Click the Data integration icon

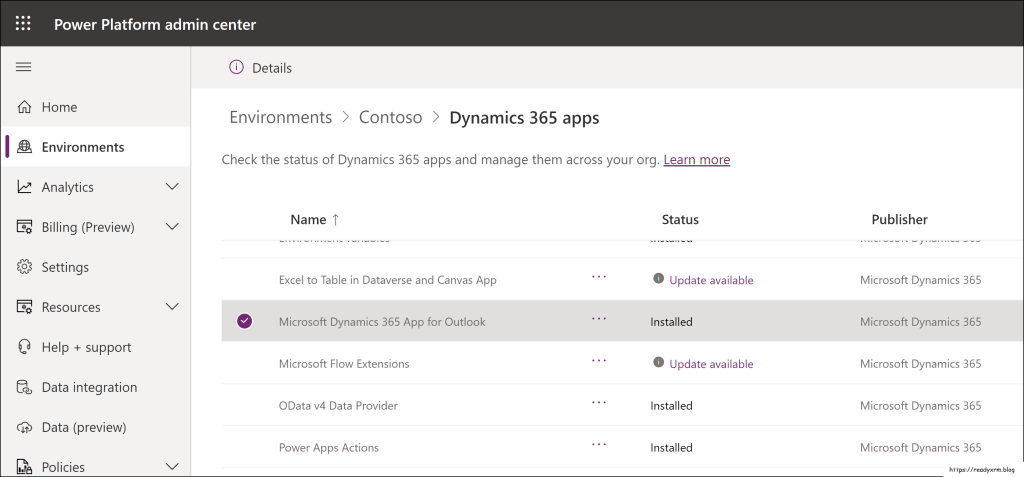click(x=25, y=387)
